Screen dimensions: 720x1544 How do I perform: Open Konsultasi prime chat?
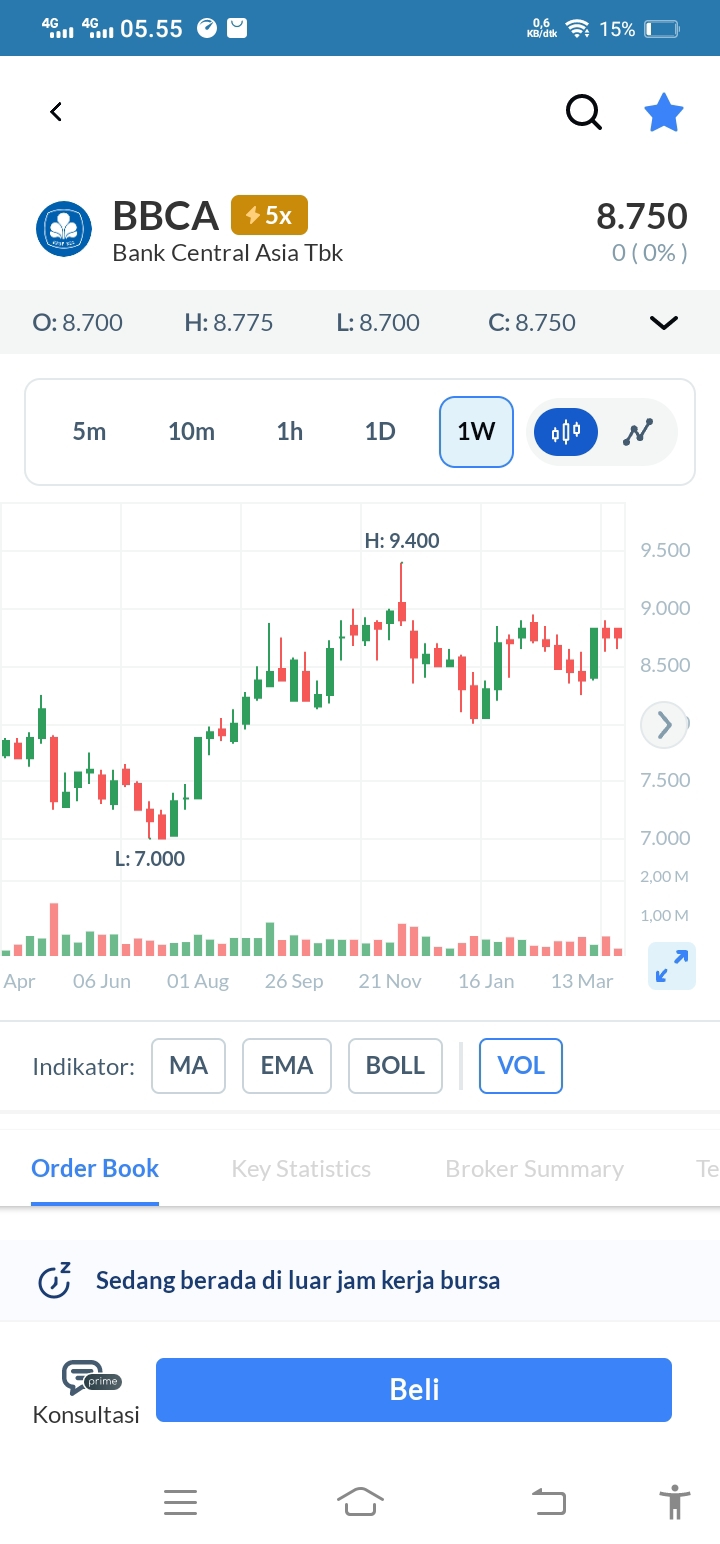pyautogui.click(x=87, y=1391)
